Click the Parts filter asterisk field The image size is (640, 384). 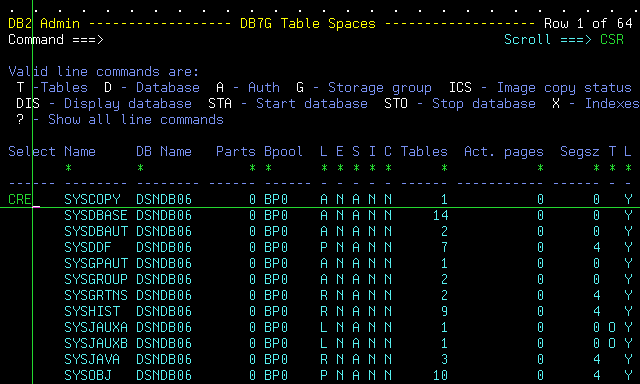click(x=252, y=168)
